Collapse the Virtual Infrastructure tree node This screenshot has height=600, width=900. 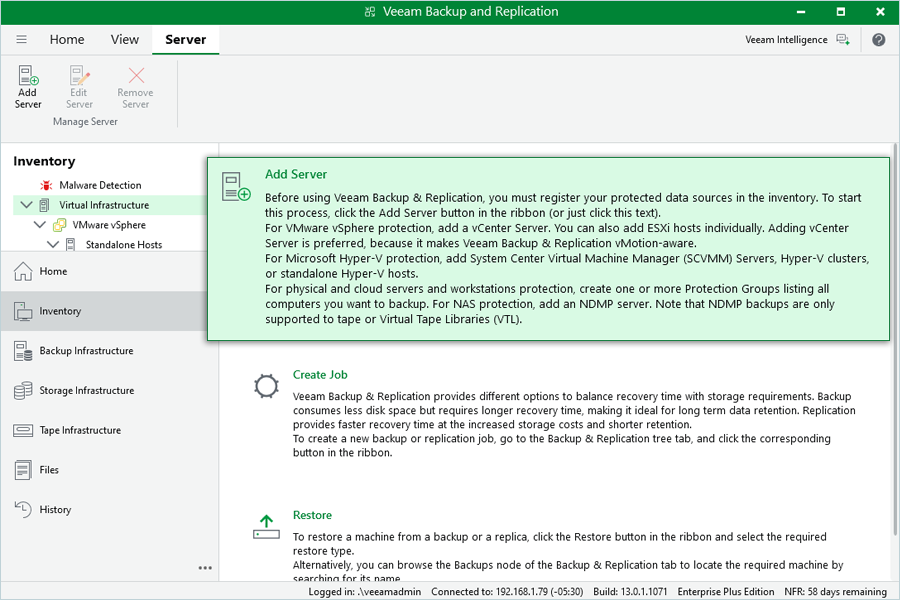tap(25, 205)
